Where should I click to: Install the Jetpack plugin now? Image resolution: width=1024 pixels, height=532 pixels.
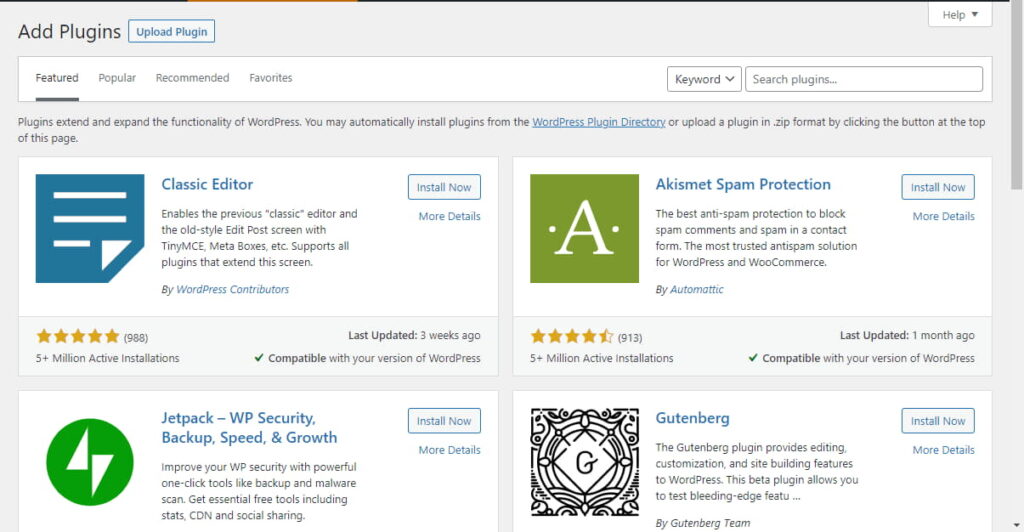(444, 420)
